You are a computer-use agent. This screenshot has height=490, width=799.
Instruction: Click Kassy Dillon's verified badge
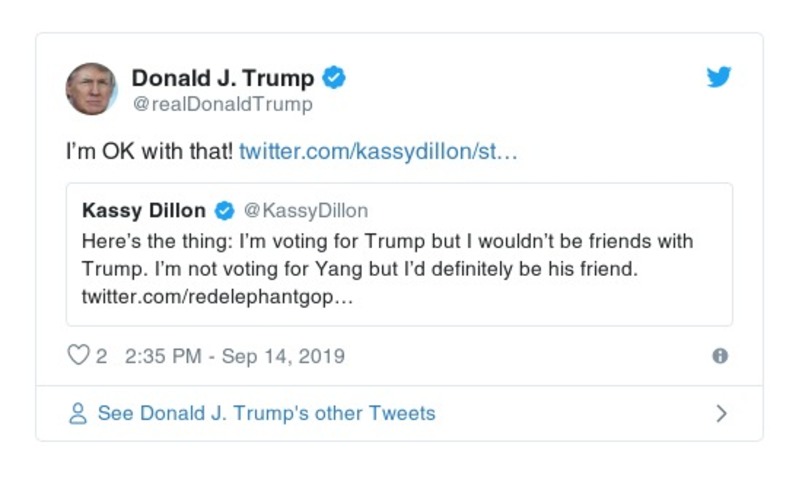(225, 210)
